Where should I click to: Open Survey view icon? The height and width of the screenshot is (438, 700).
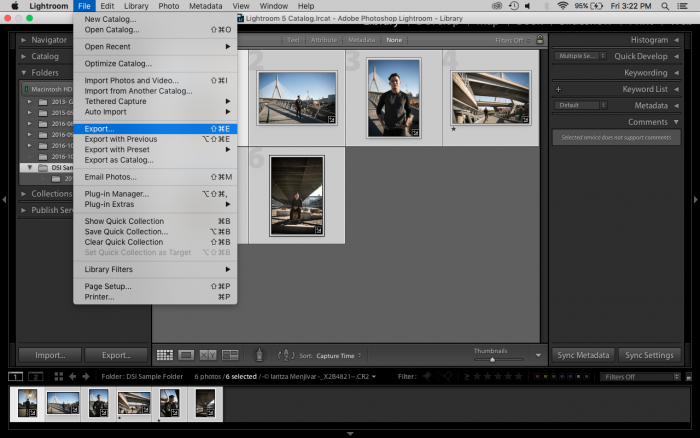click(230, 355)
